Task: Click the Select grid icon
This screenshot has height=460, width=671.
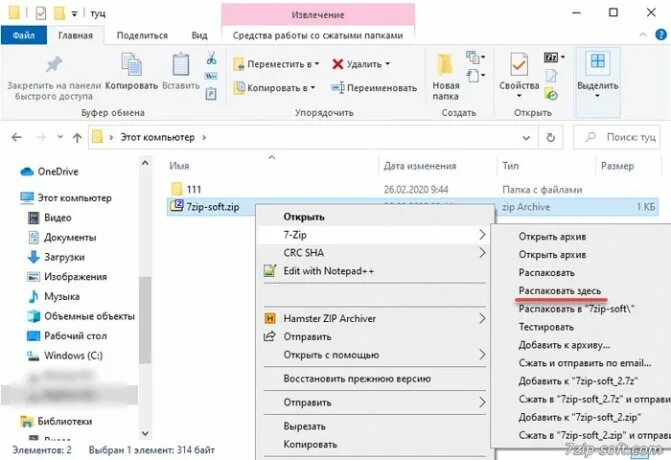Action: (597, 61)
